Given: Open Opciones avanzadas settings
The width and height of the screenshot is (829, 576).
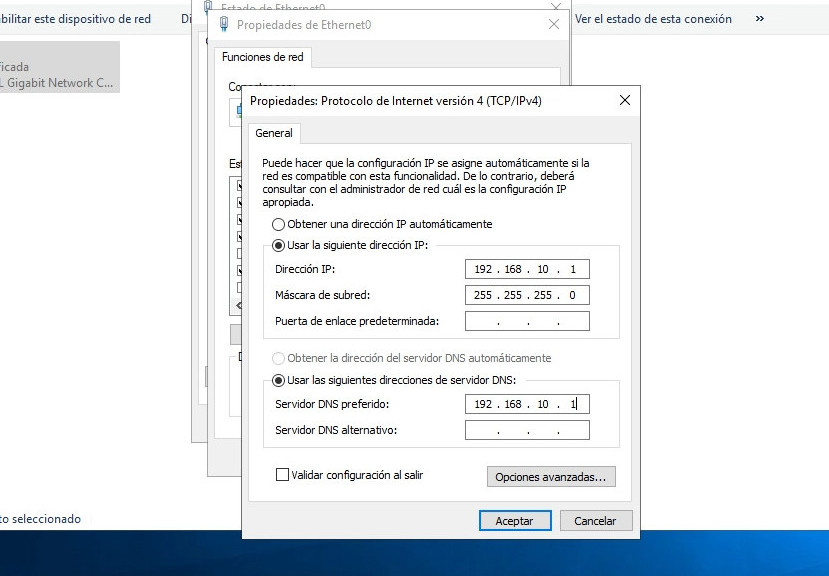Looking at the screenshot, I should pos(550,477).
